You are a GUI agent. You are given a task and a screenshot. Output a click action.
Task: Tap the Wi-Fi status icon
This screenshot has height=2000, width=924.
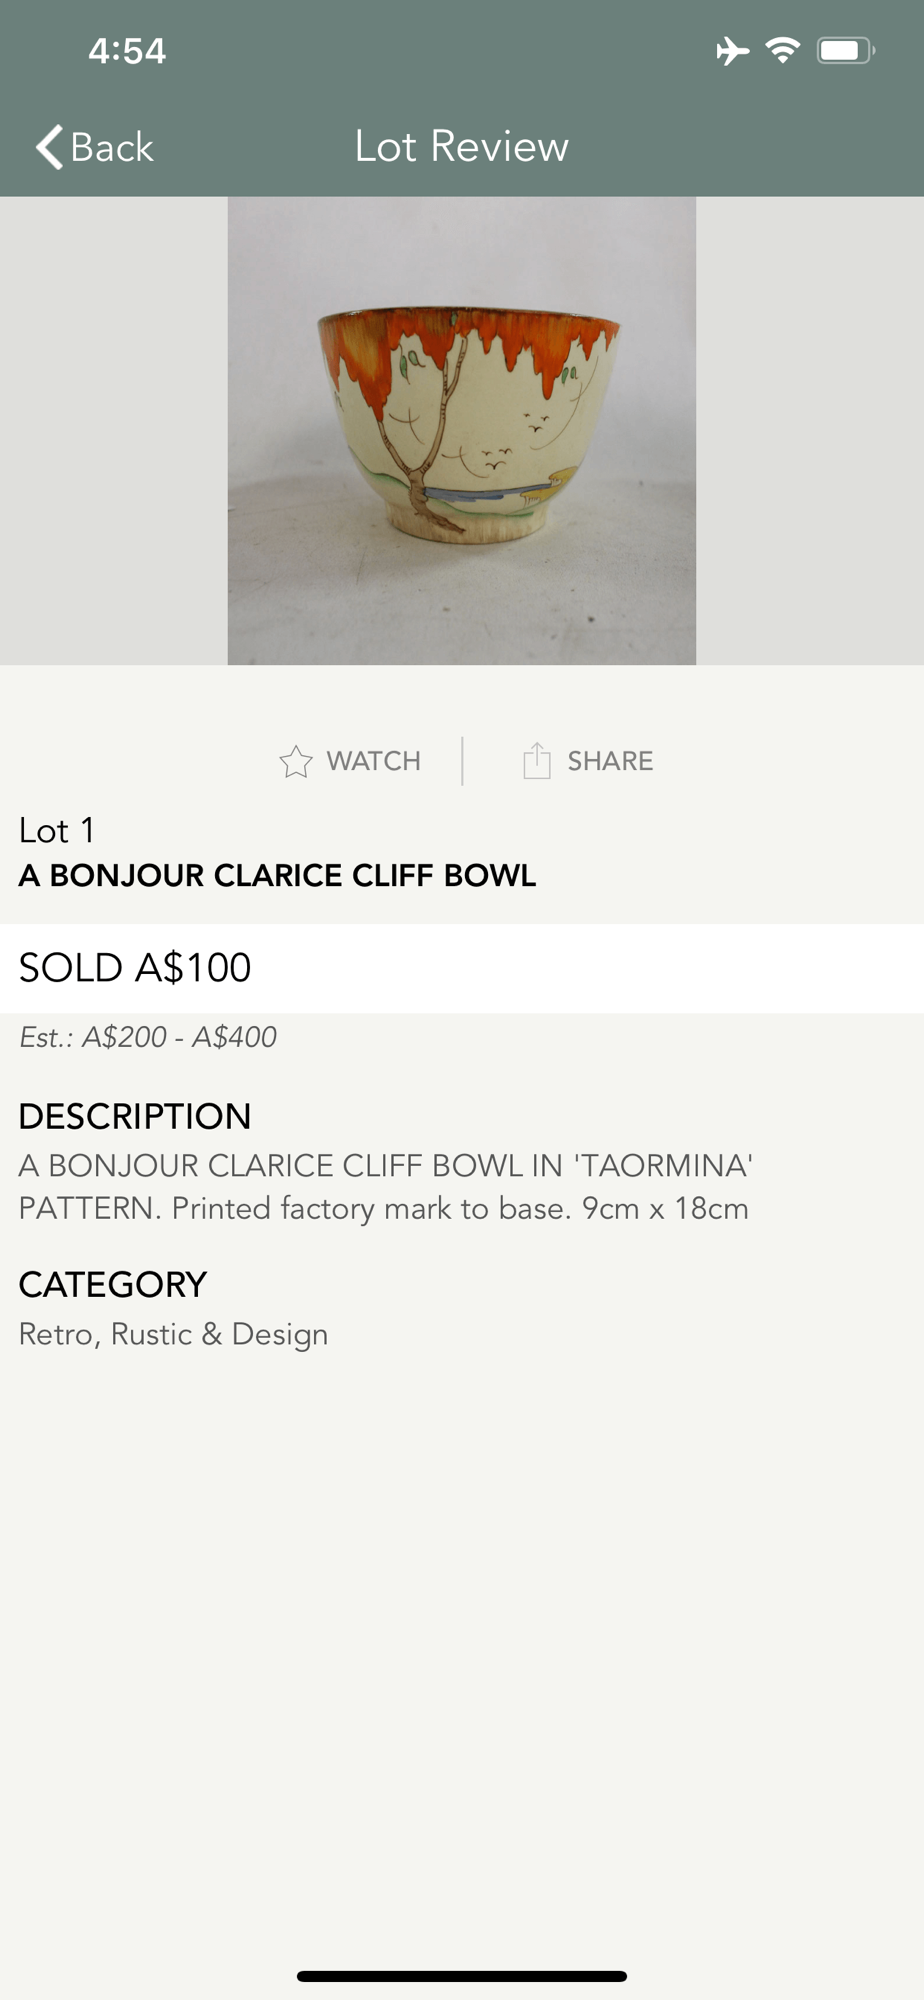click(x=782, y=50)
